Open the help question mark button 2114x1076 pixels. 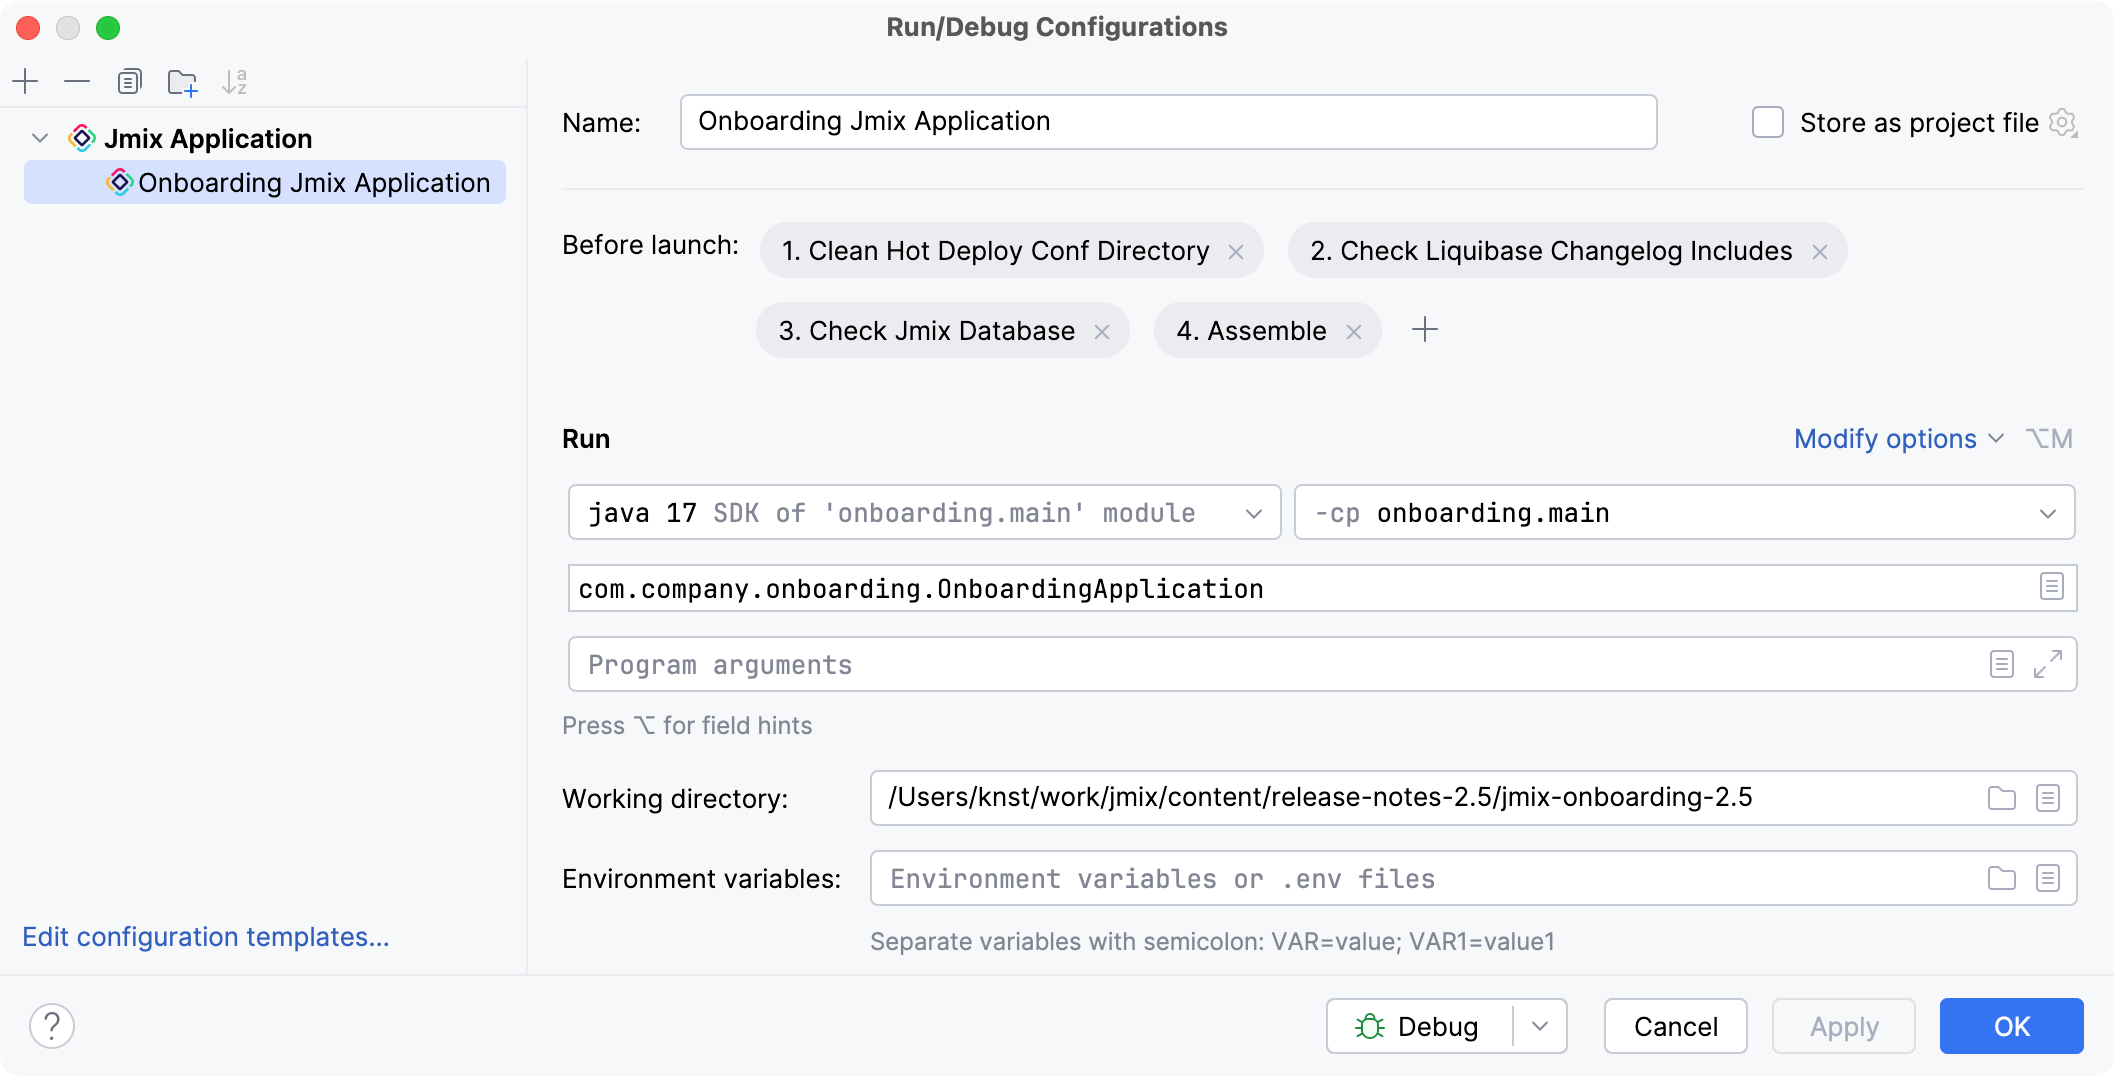tap(52, 1026)
